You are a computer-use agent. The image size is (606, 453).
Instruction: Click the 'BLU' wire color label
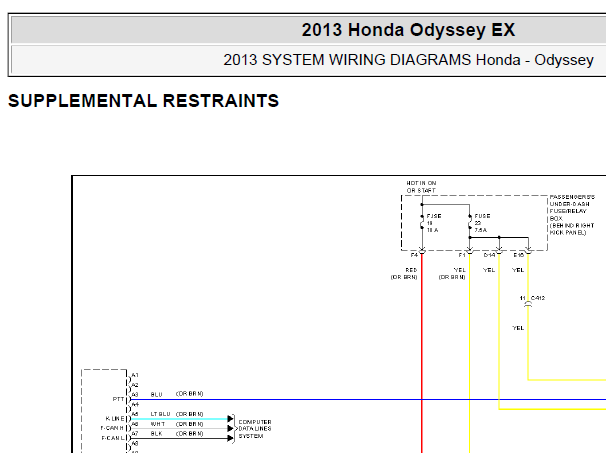coord(157,395)
